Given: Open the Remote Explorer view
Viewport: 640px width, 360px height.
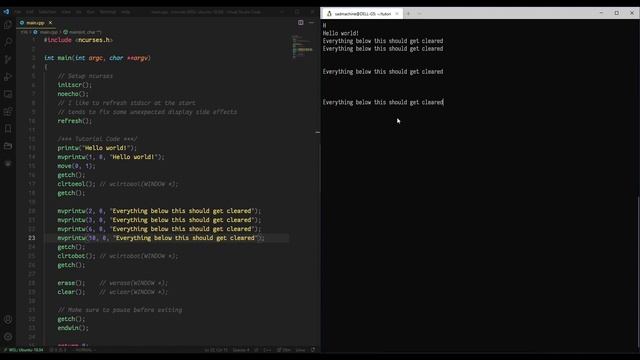Looking at the screenshot, I should tap(8, 94).
